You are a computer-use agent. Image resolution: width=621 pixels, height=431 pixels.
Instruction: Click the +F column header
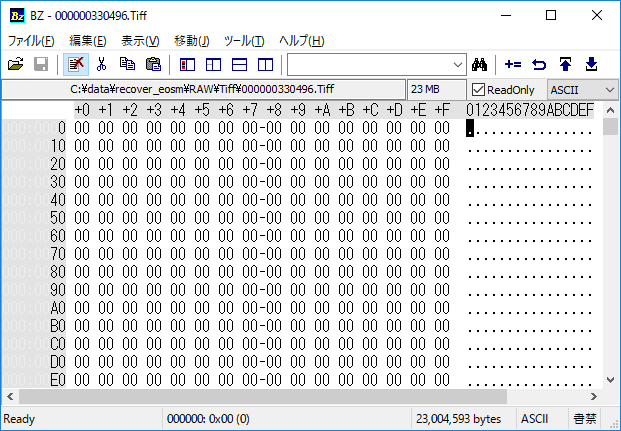442,110
